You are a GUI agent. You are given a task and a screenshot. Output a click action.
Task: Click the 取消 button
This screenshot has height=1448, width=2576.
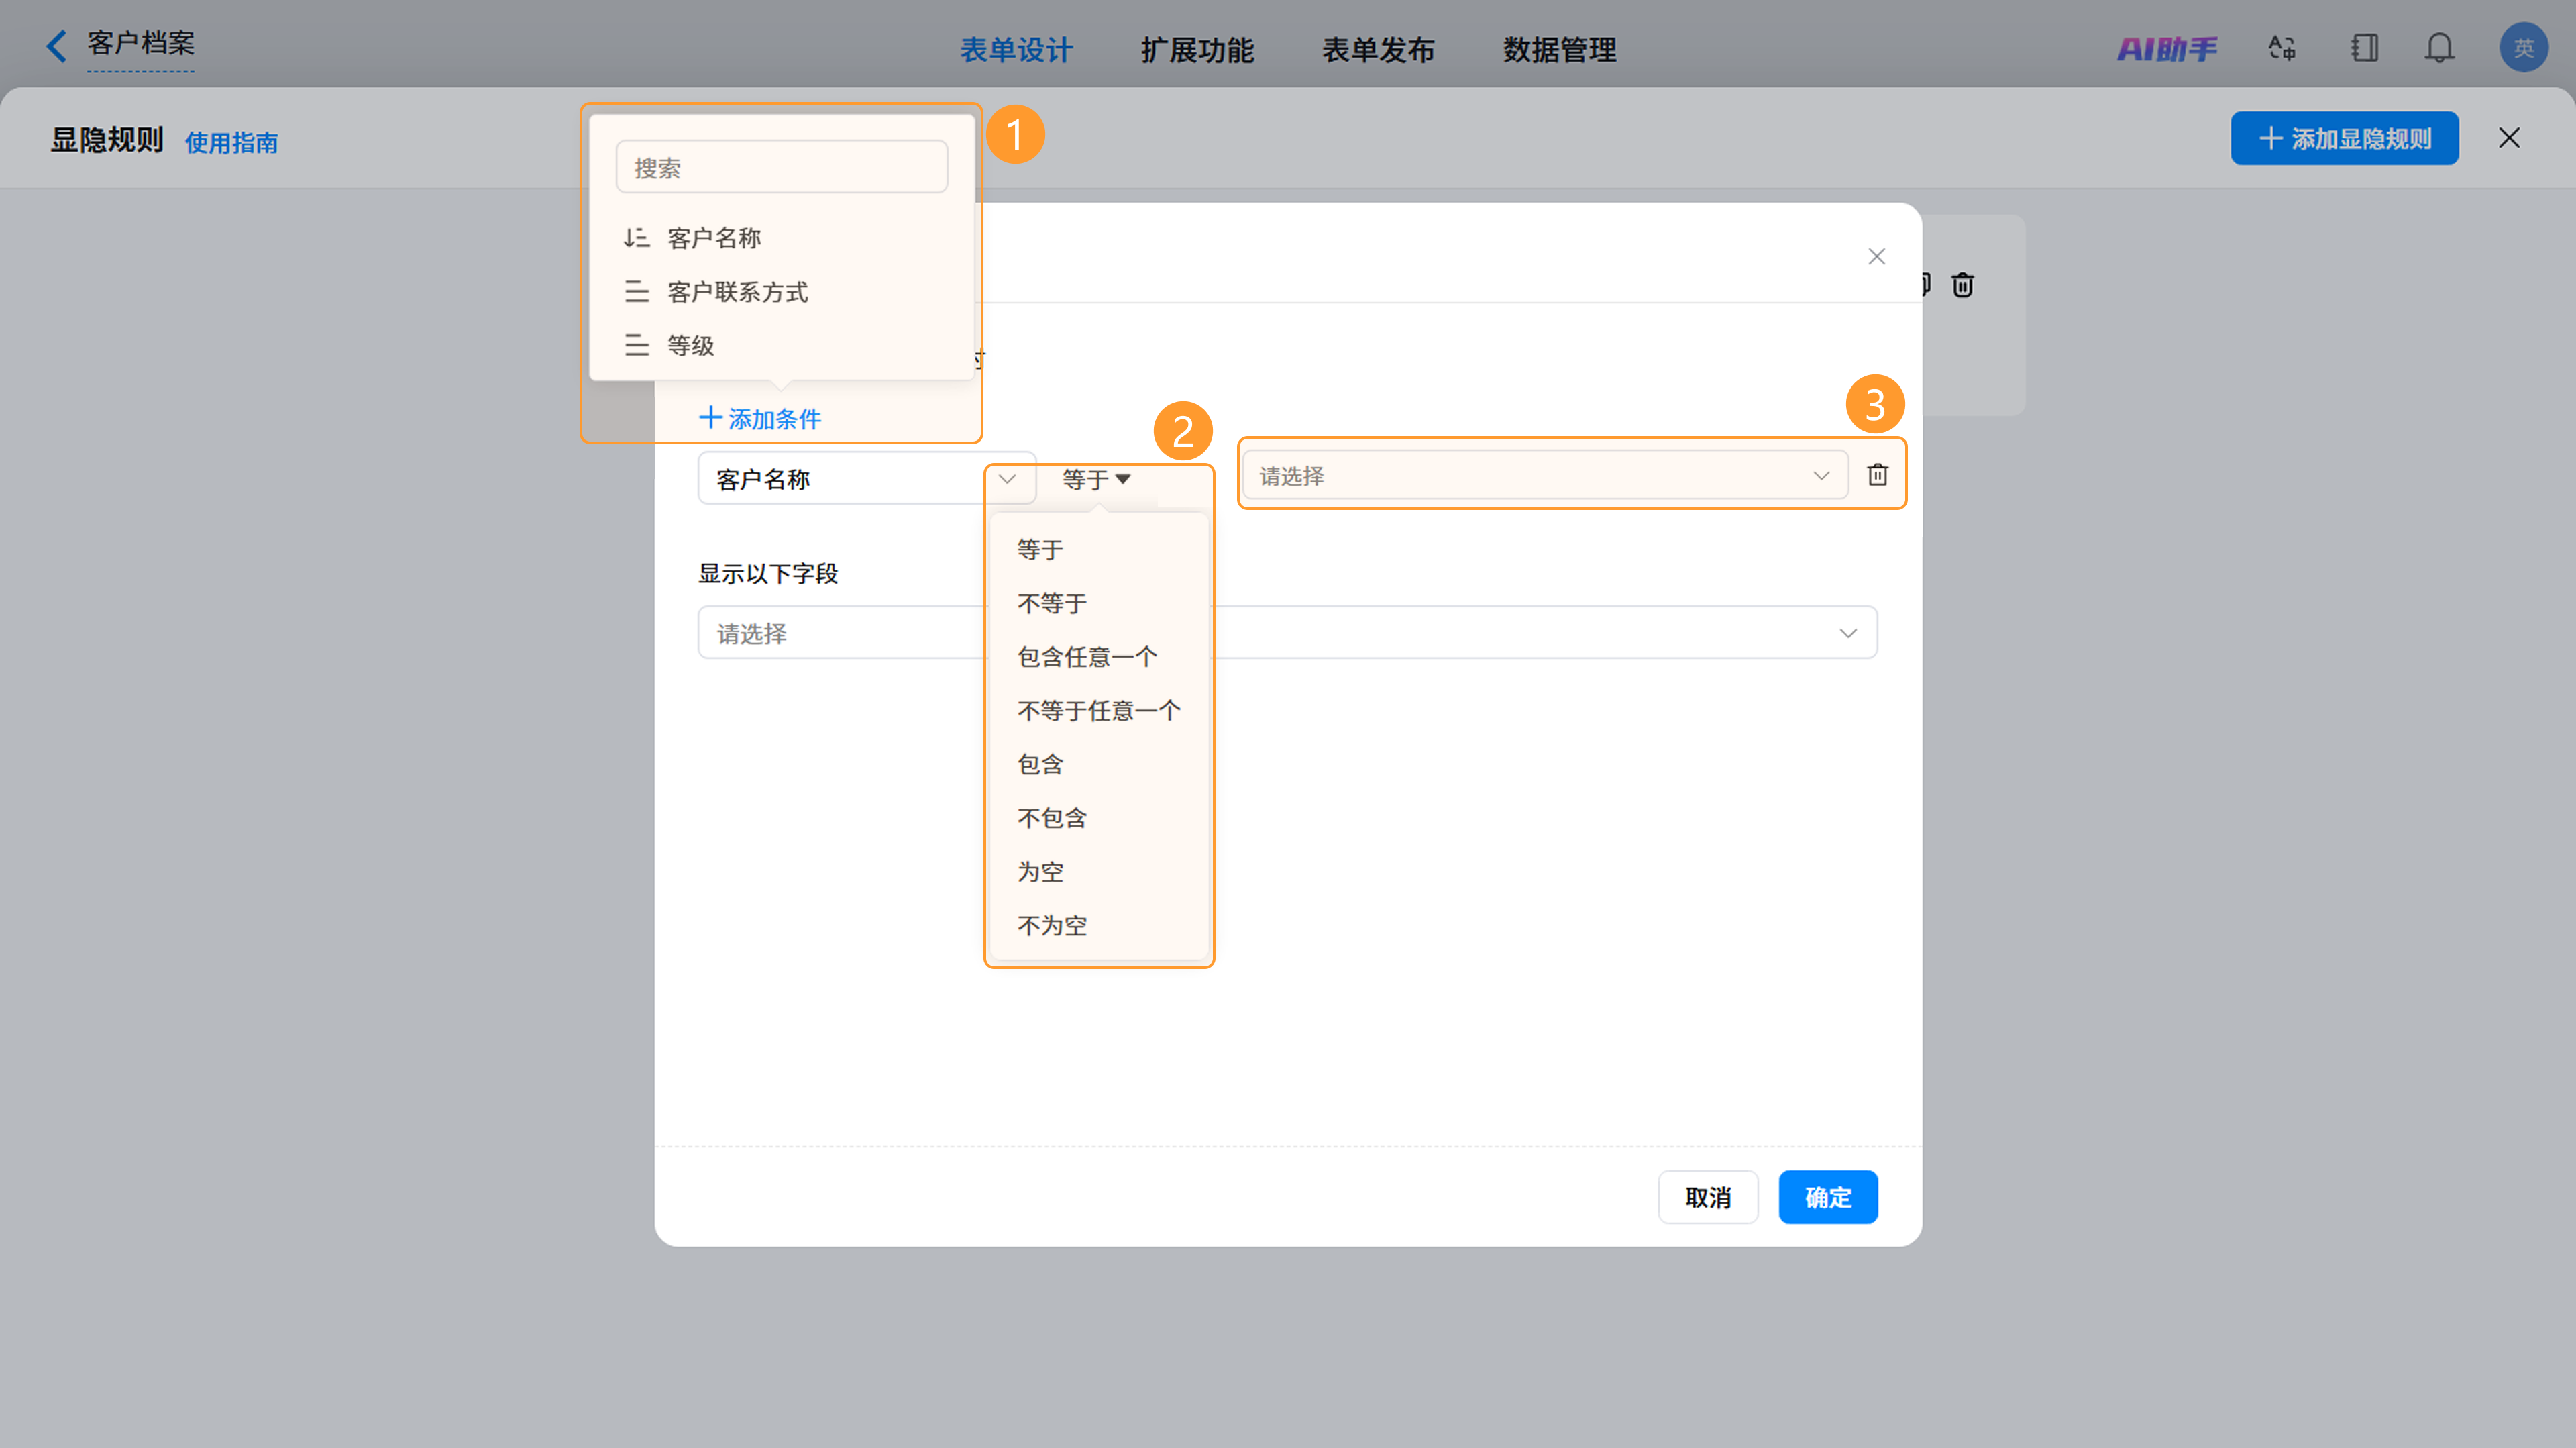[1708, 1197]
